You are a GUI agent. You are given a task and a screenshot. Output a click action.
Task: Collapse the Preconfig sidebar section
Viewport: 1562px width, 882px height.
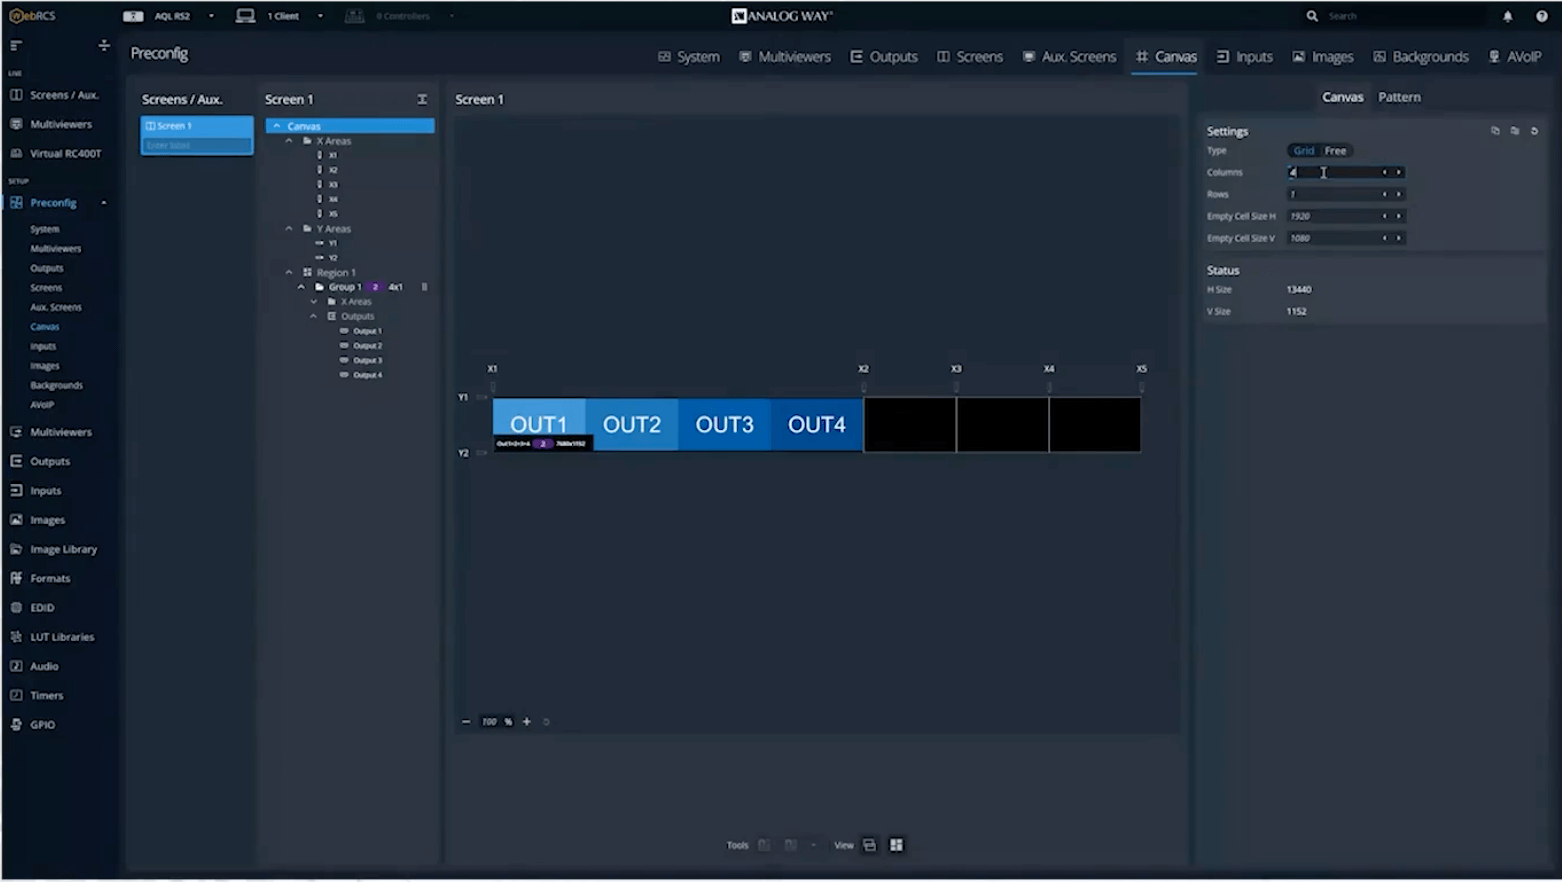point(104,203)
